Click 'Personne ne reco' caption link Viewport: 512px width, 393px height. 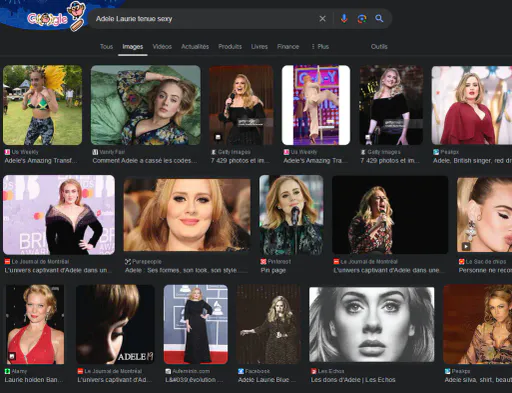click(x=485, y=270)
